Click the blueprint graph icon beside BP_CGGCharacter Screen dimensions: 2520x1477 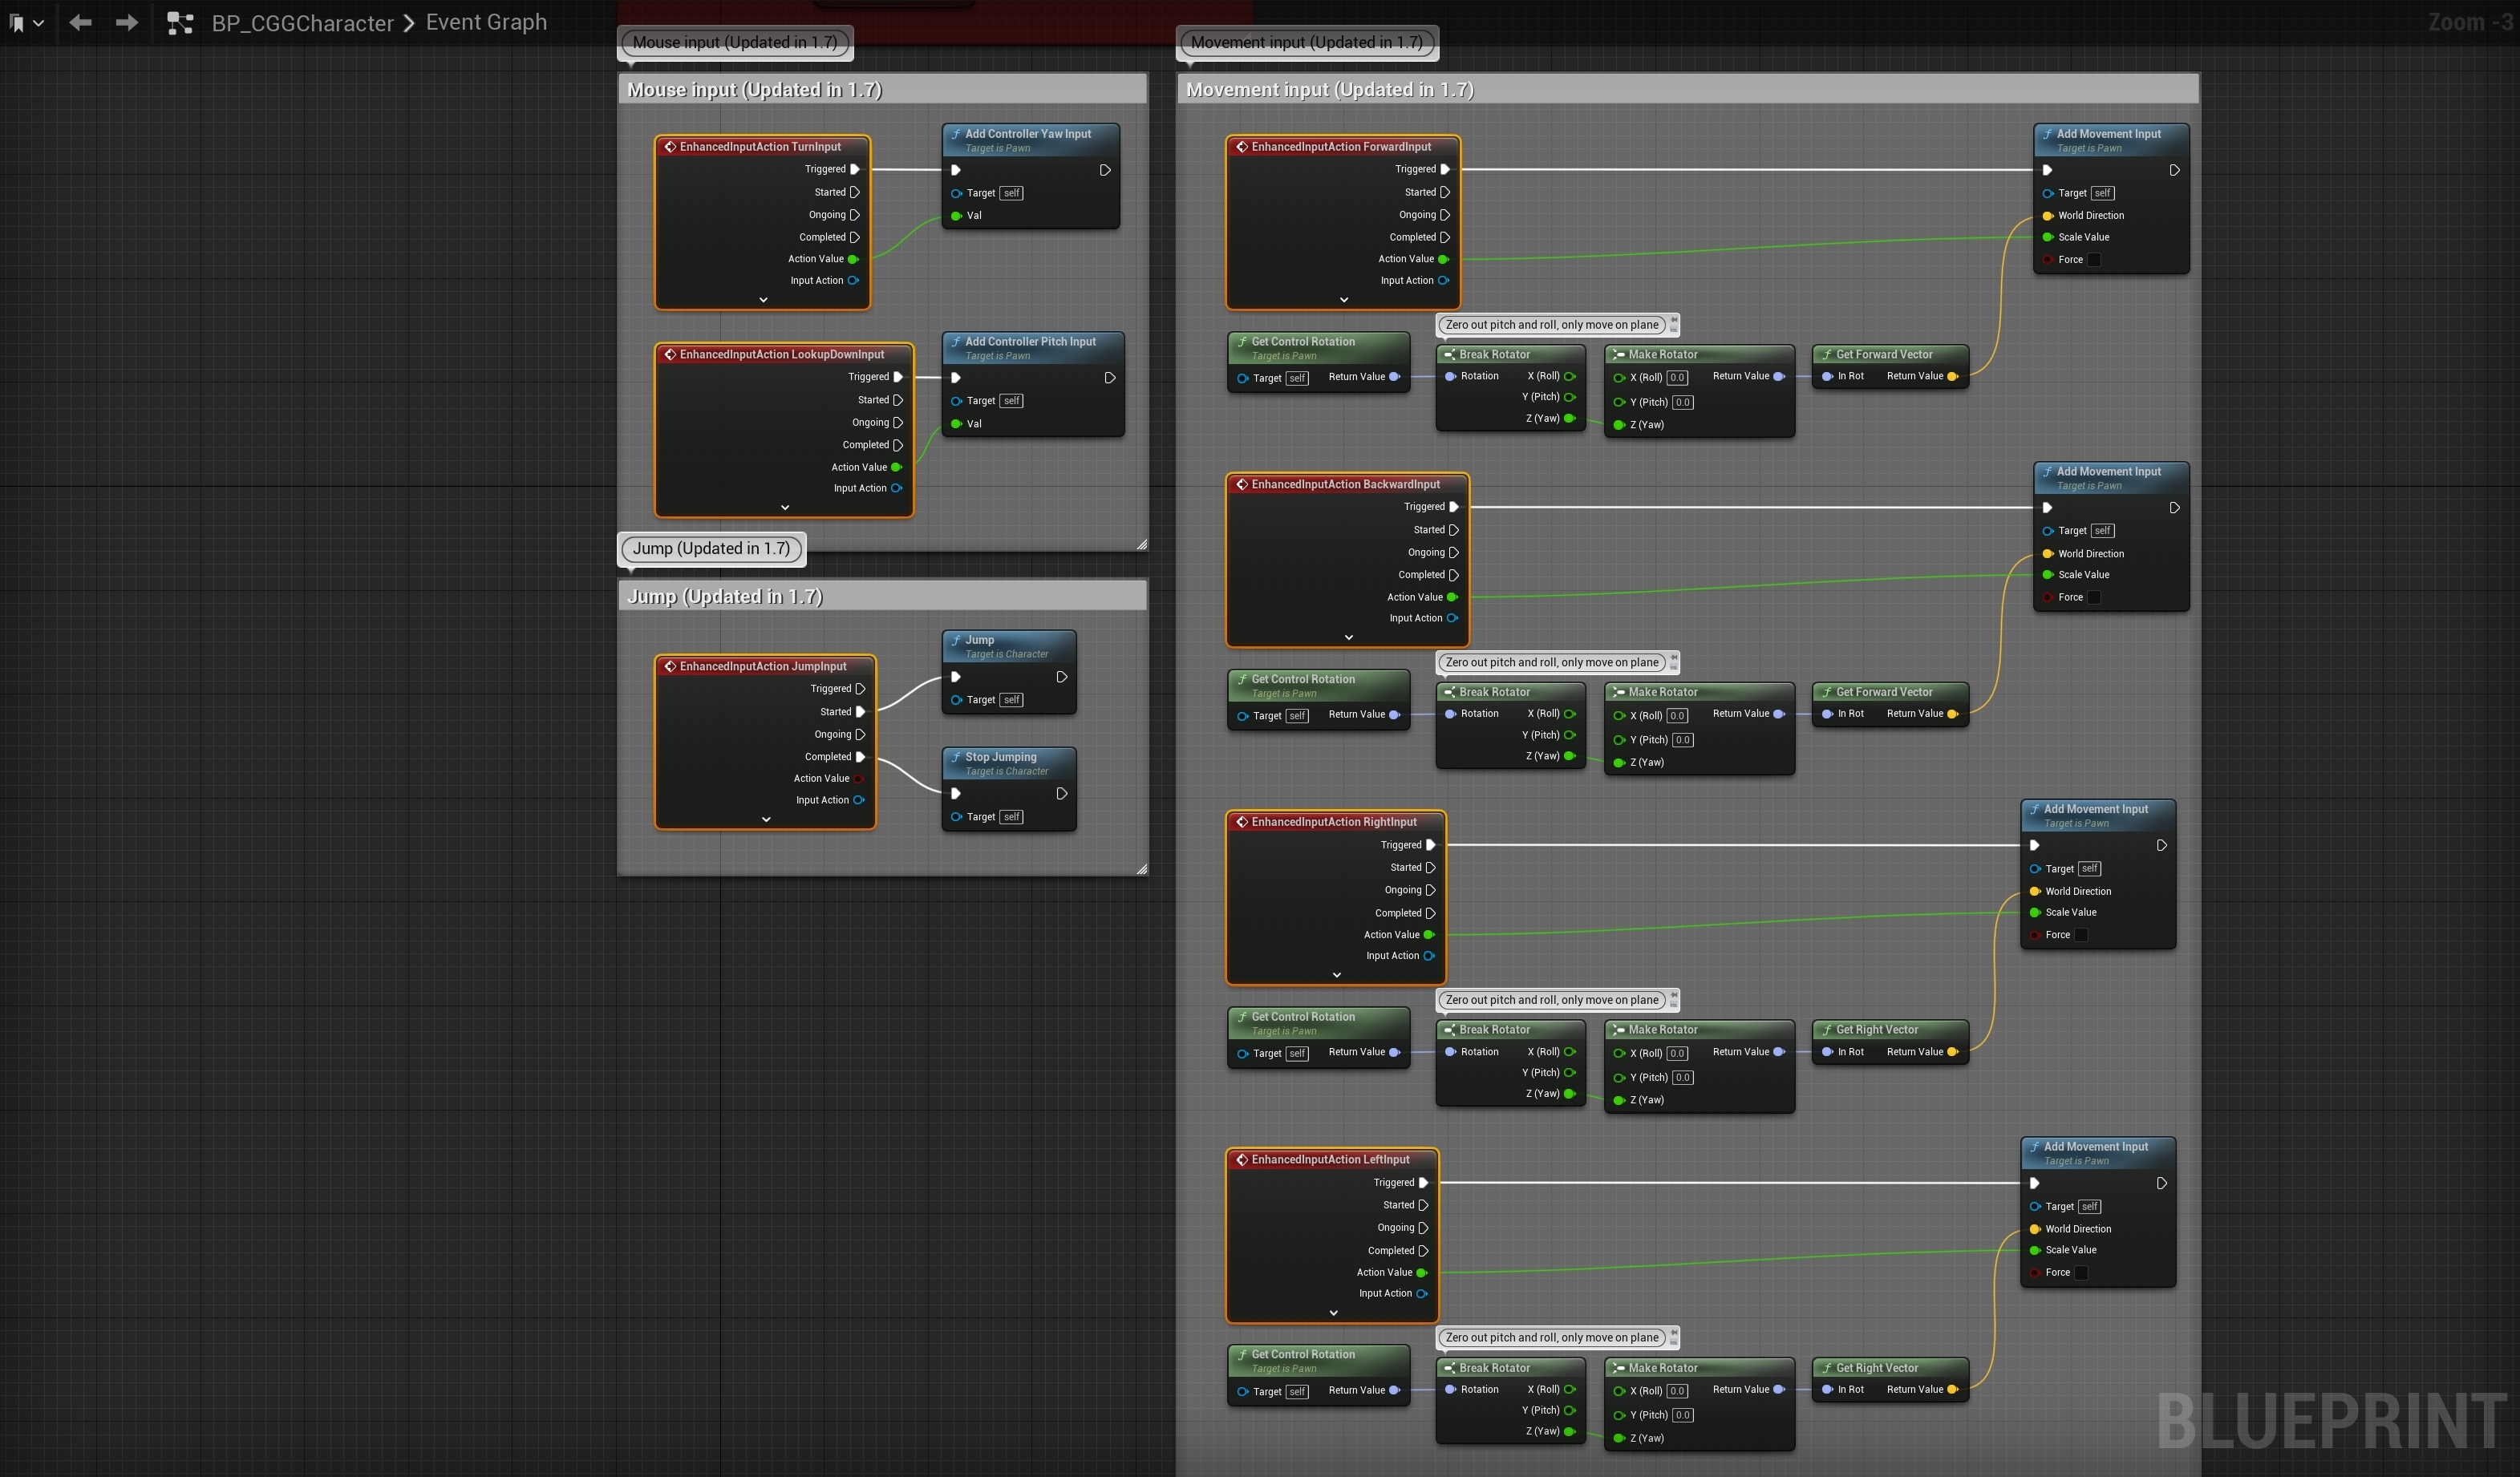[x=180, y=23]
